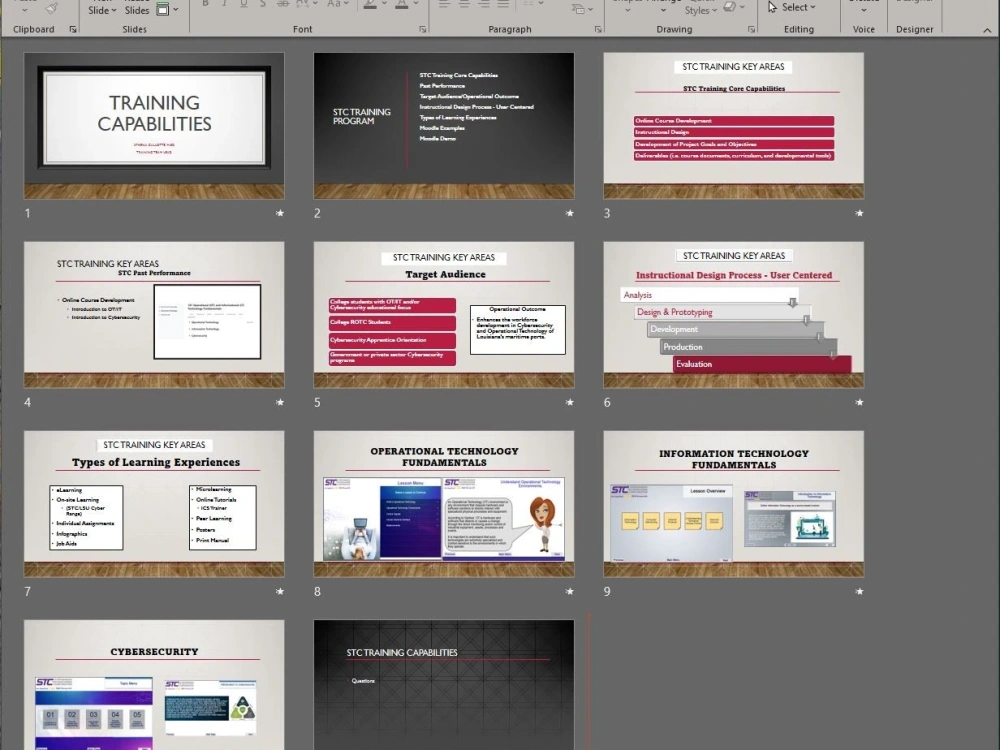
Task: Open the Drawing group dialog launcher
Action: pyautogui.click(x=751, y=29)
